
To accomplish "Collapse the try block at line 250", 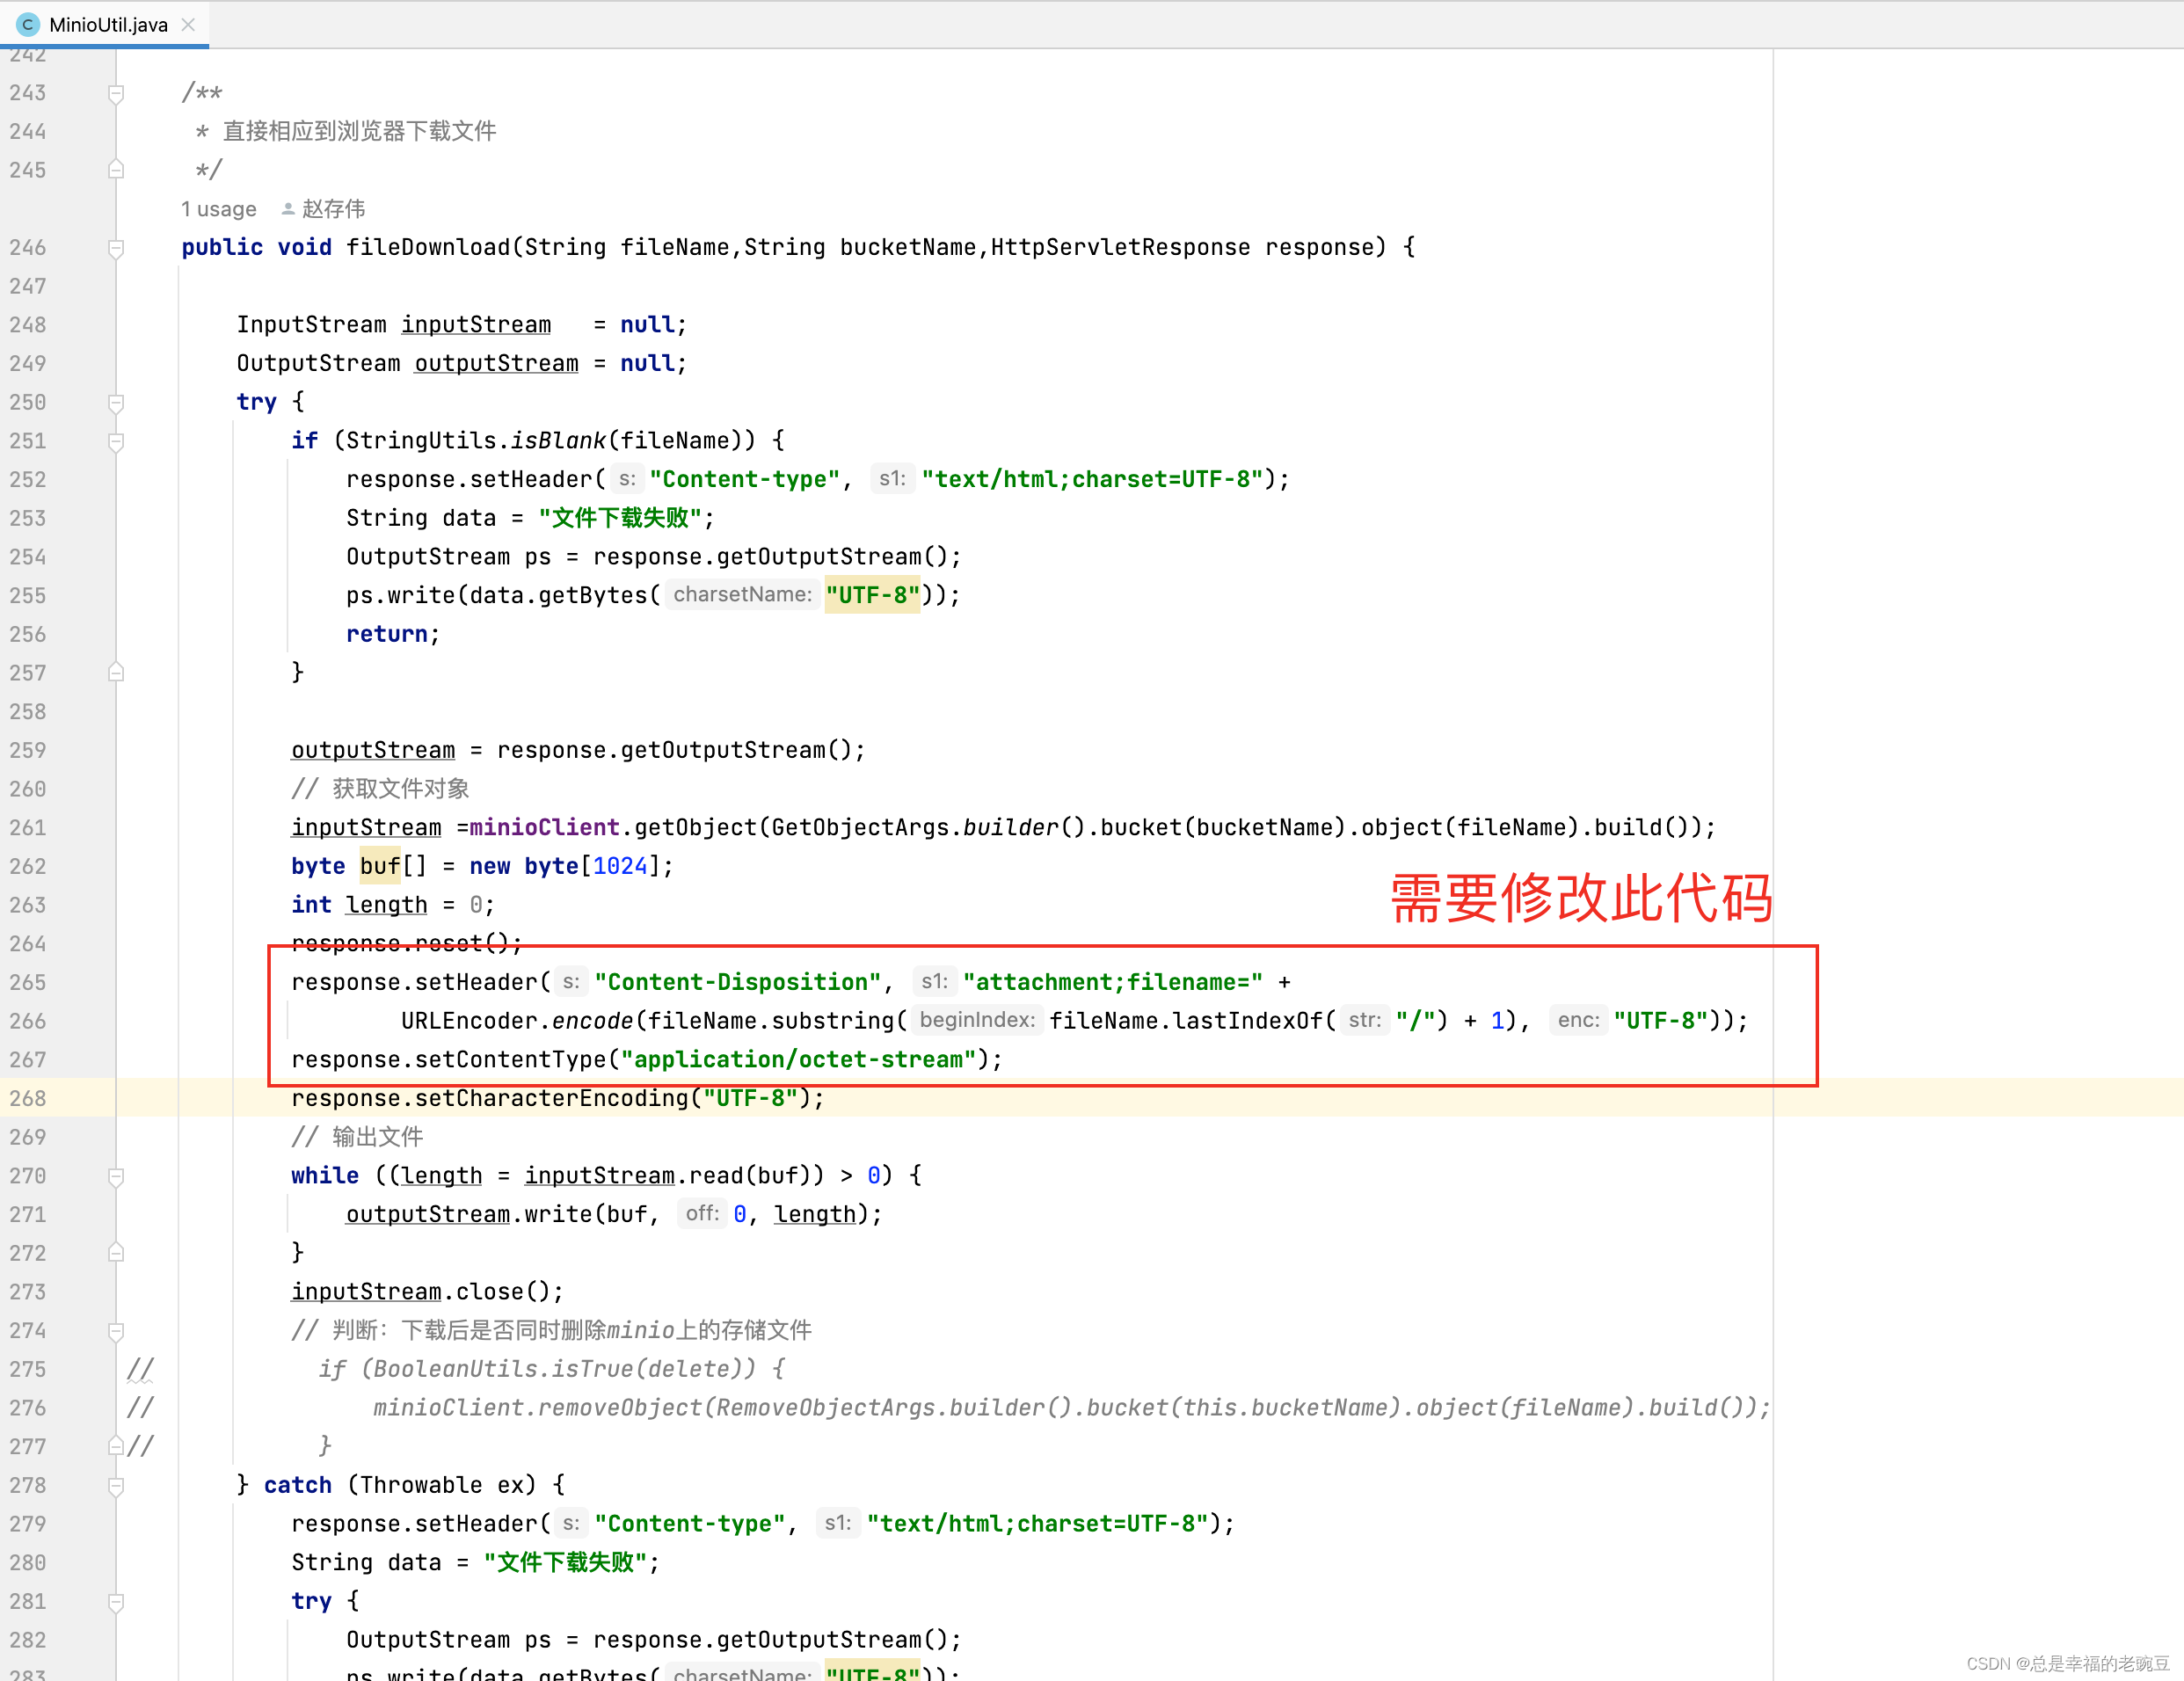I will click(x=116, y=402).
